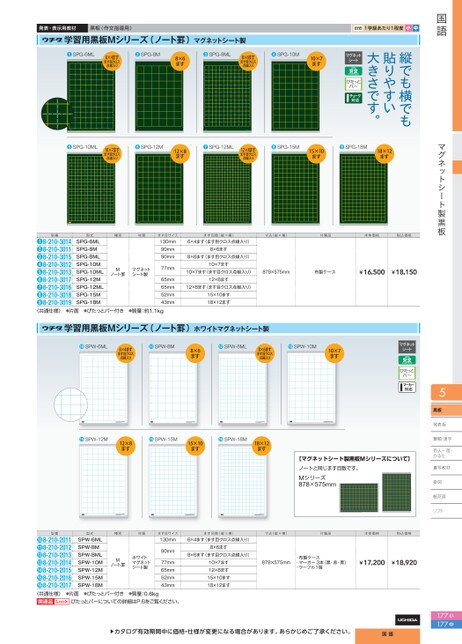Click product code 8-210-3014

(x=57, y=242)
